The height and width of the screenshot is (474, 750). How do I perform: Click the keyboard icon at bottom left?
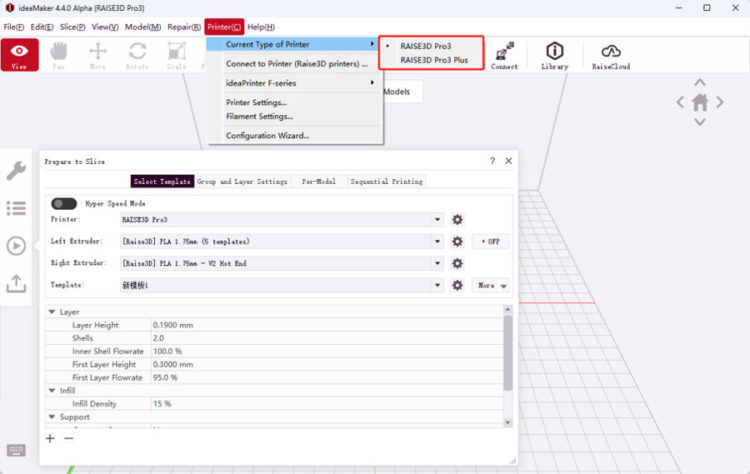[16, 450]
